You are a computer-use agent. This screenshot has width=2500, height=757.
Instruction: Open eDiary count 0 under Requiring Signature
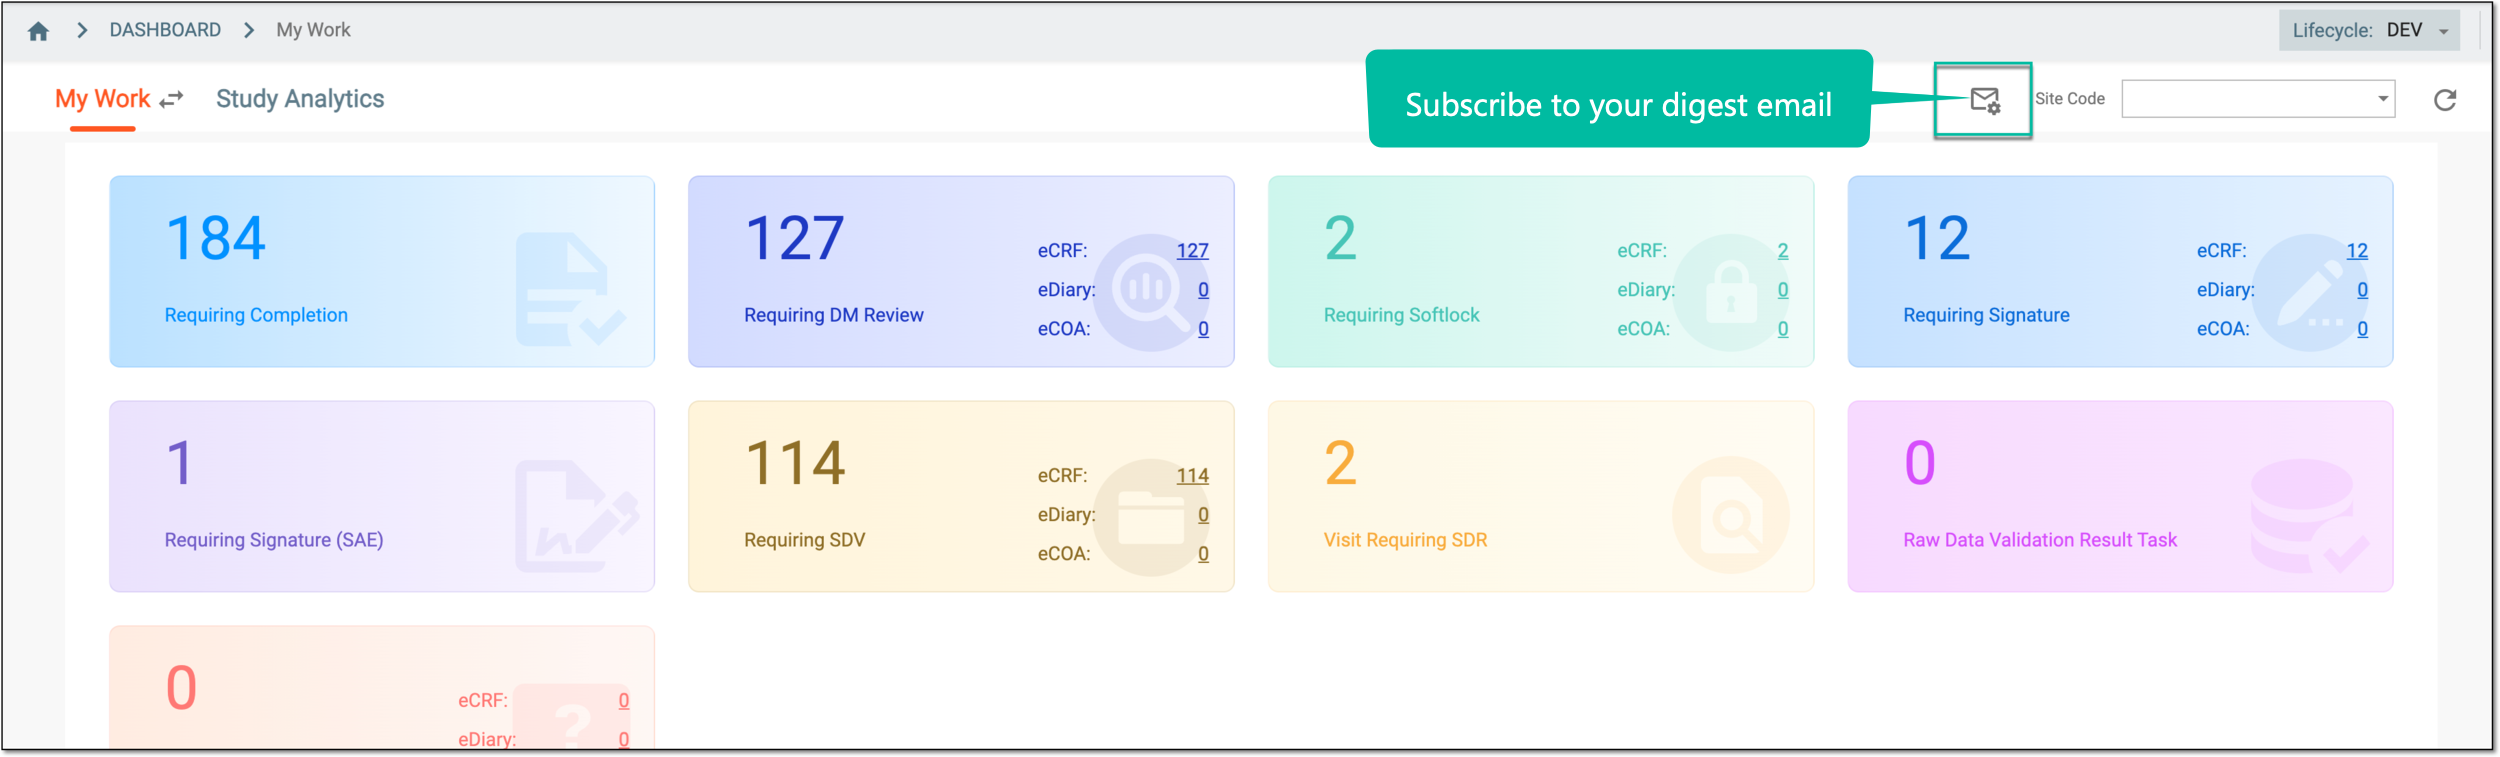point(2362,290)
